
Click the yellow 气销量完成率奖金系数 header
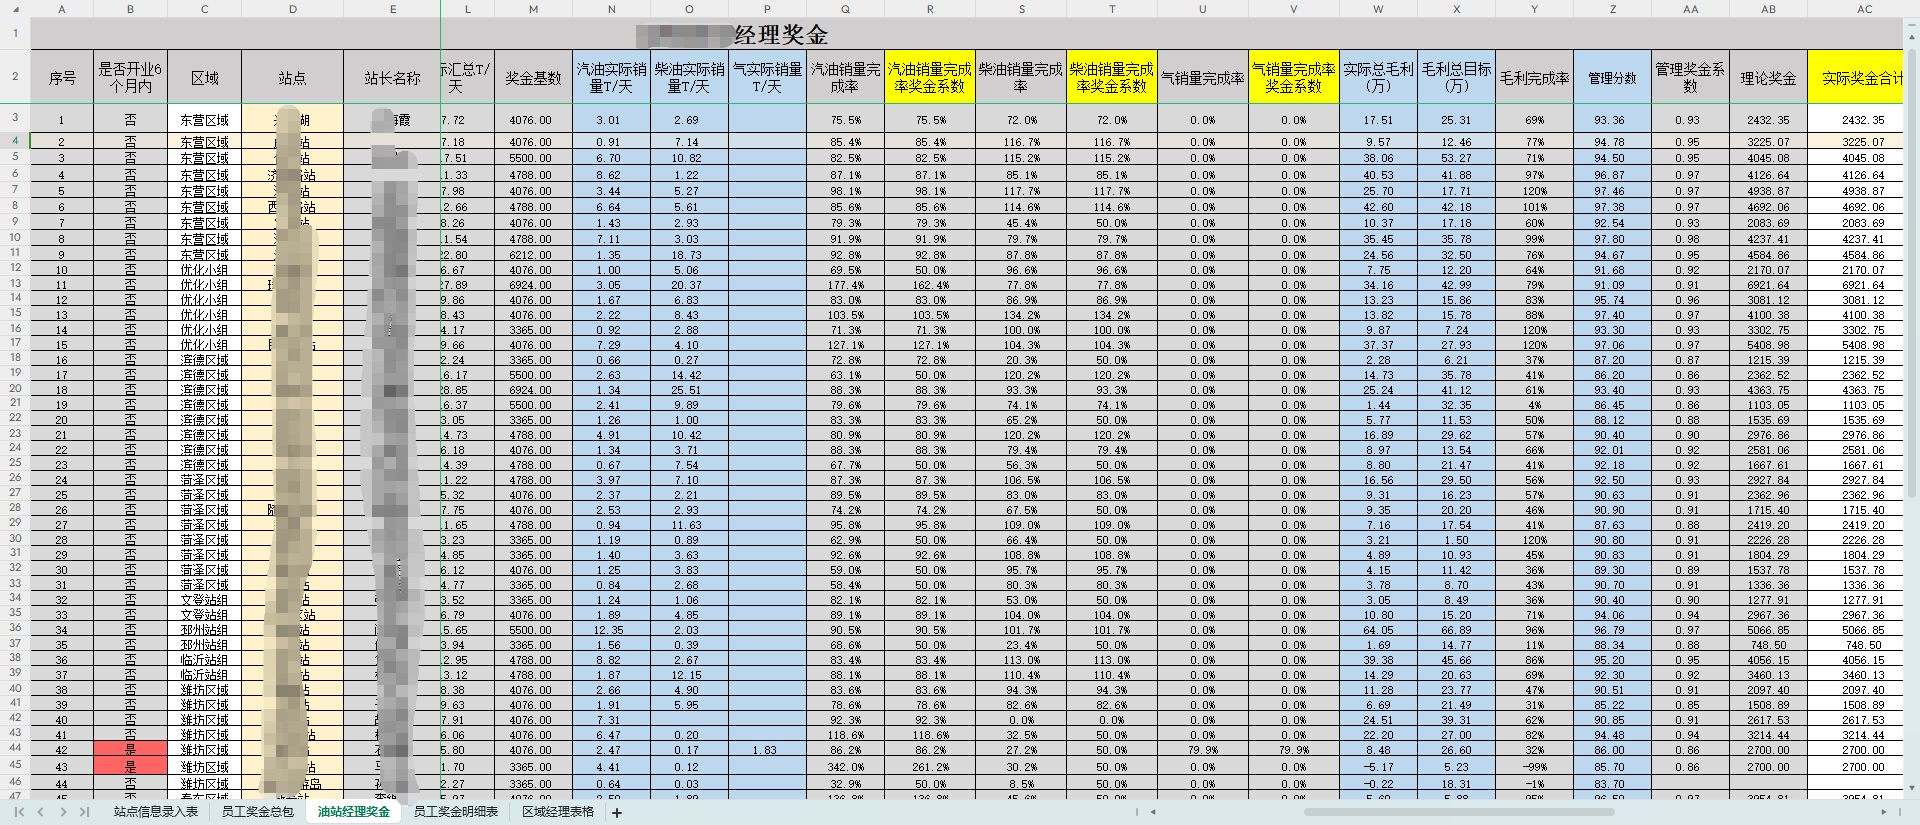pyautogui.click(x=1293, y=78)
